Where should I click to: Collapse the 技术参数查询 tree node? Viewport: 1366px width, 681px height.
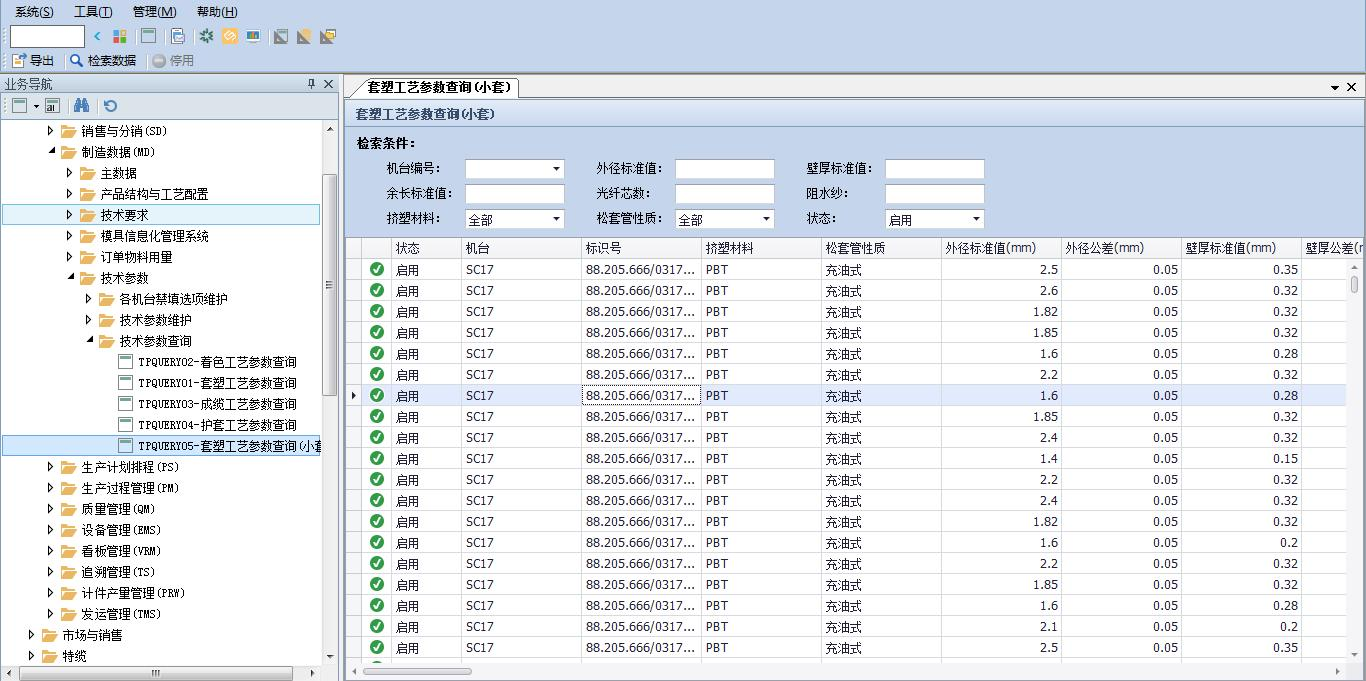click(89, 341)
